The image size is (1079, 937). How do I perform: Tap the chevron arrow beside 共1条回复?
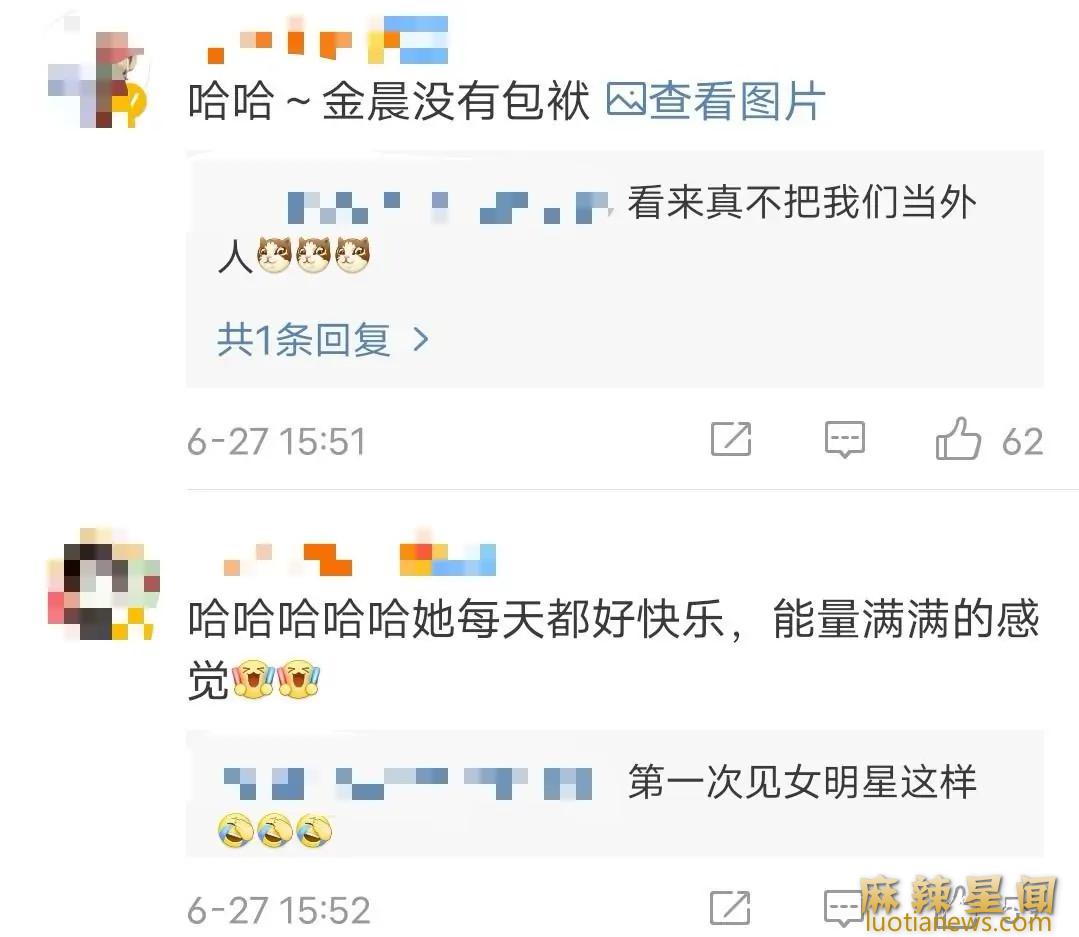click(x=420, y=339)
